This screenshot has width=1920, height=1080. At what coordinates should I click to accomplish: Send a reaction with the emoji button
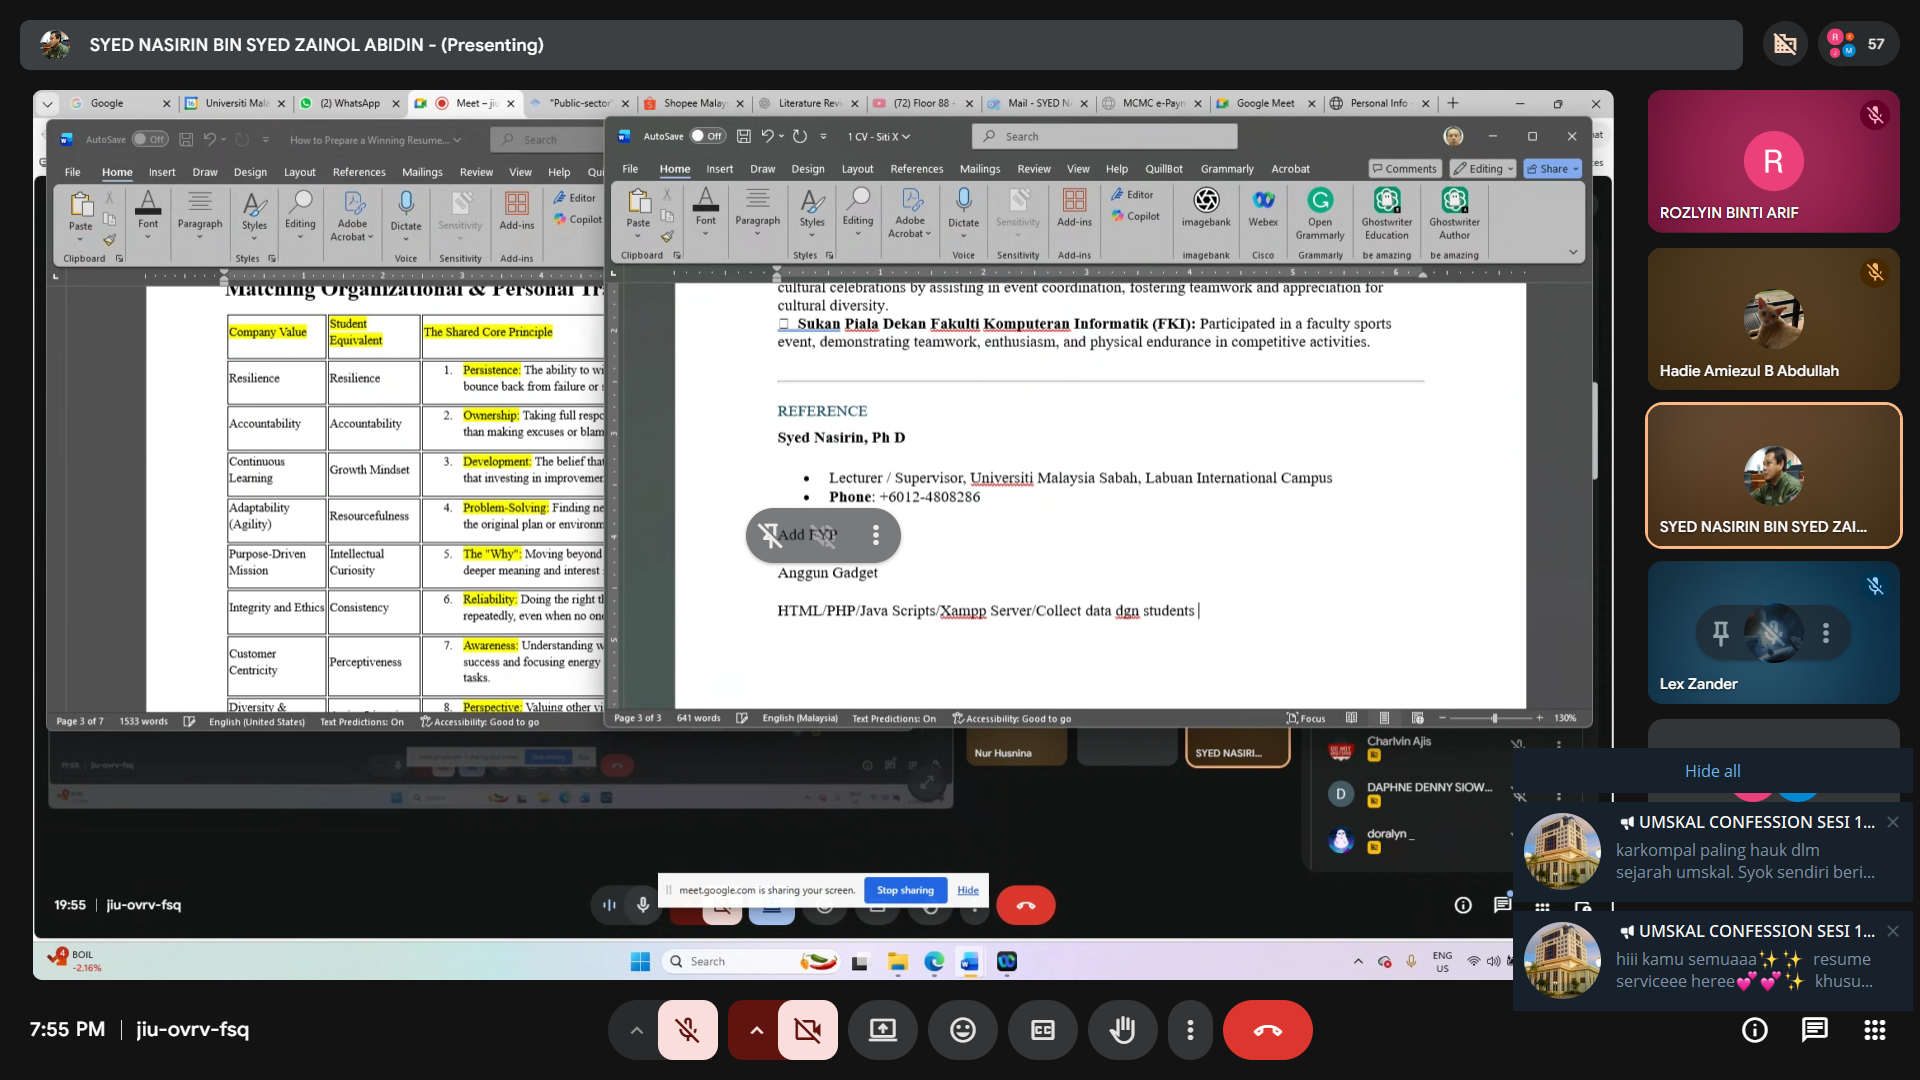tap(963, 1030)
